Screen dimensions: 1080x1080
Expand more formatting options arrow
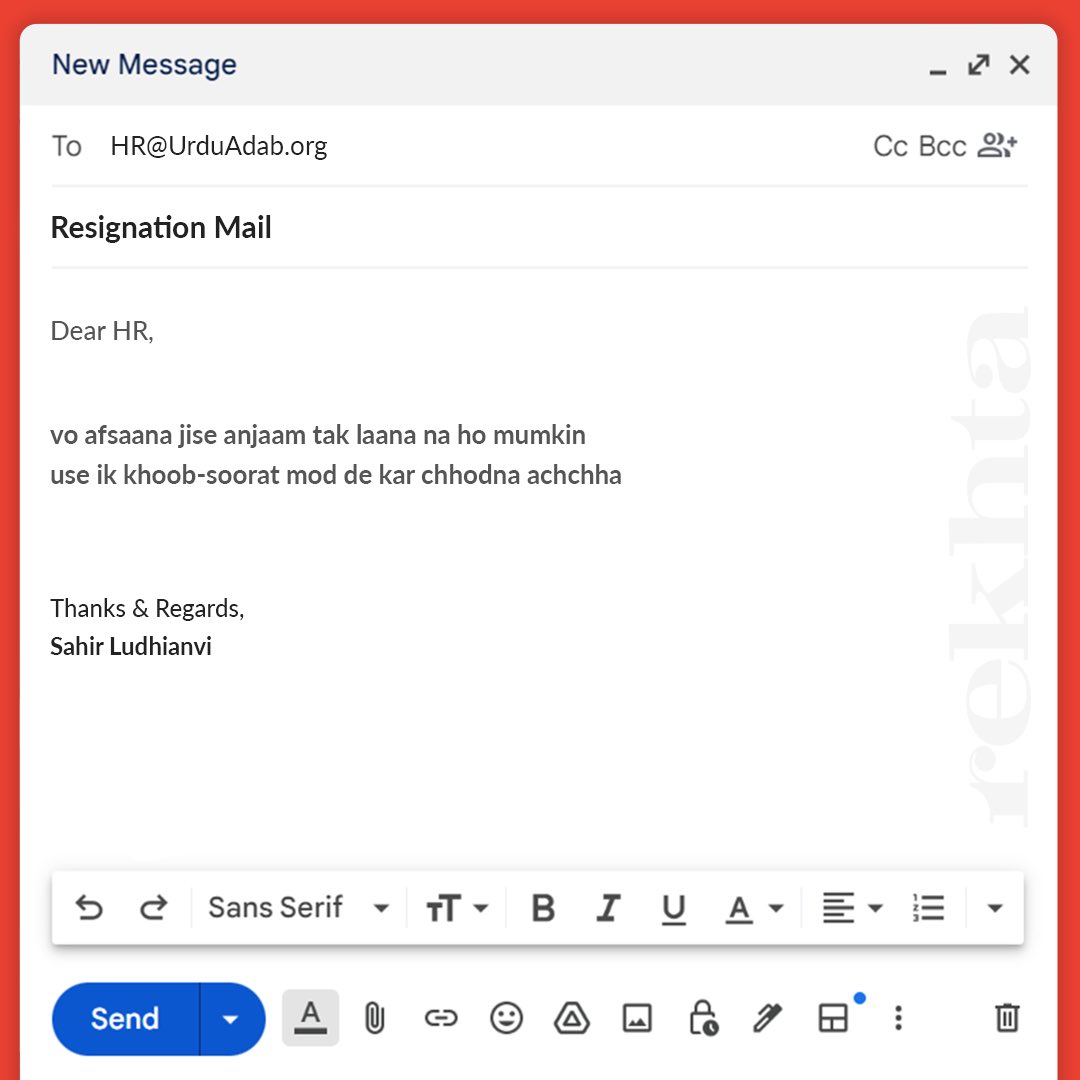point(995,908)
